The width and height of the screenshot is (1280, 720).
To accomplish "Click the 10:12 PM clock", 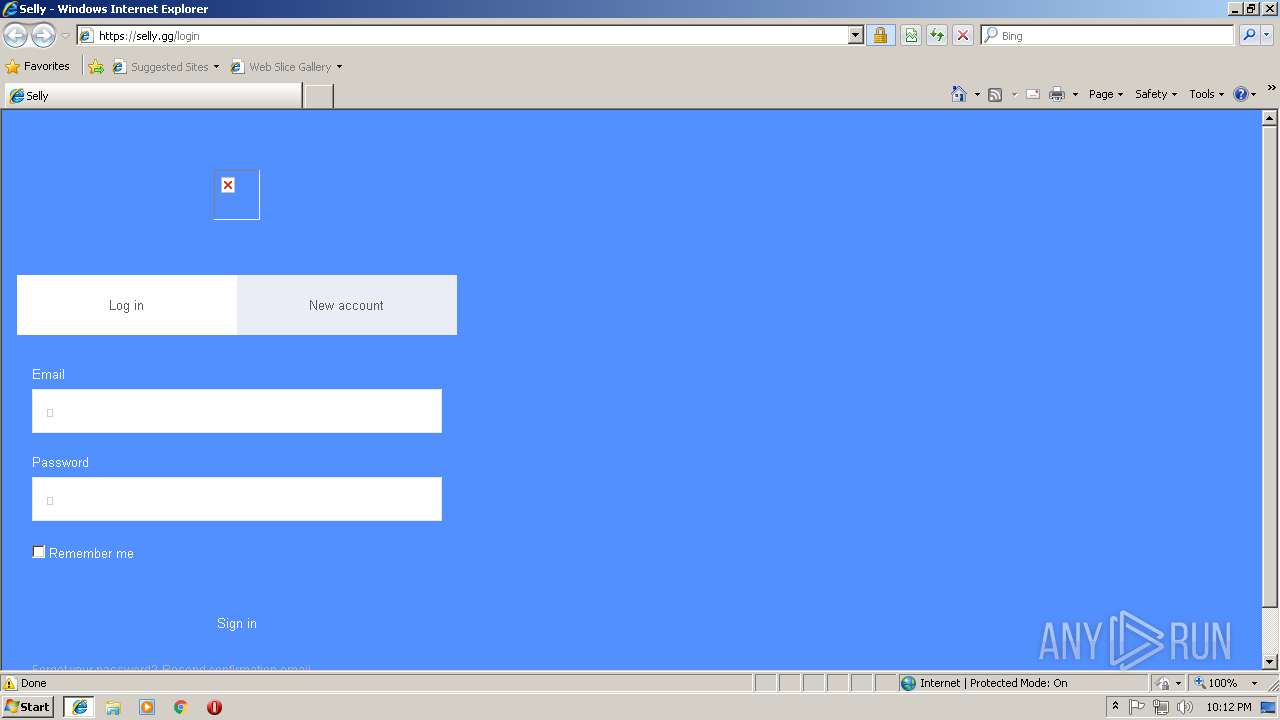I will click(x=1229, y=707).
